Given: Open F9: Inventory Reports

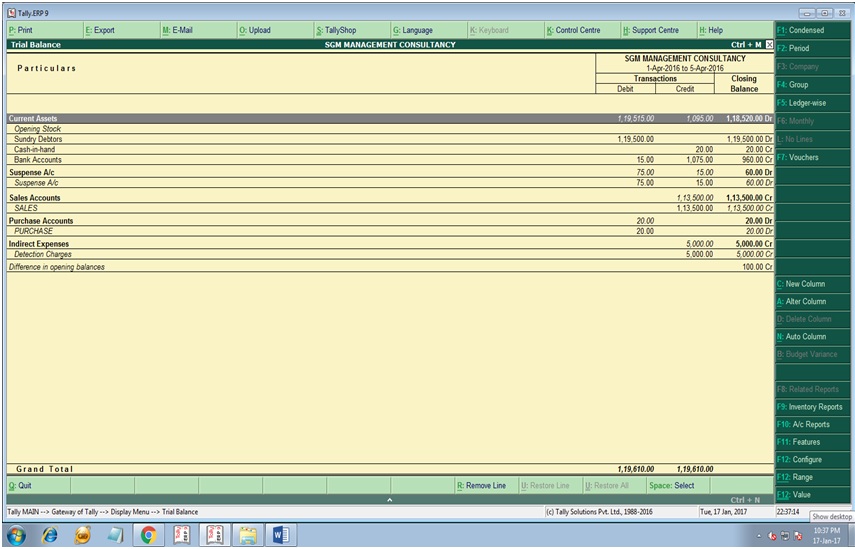Looking at the screenshot, I should point(812,407).
